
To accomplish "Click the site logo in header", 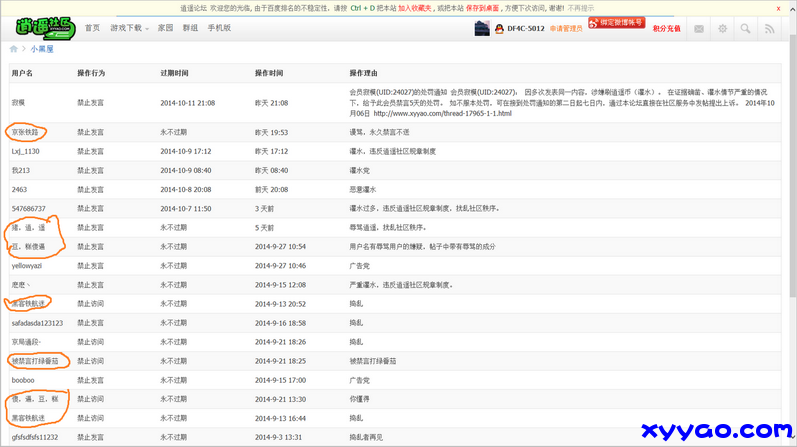I will click(46, 28).
